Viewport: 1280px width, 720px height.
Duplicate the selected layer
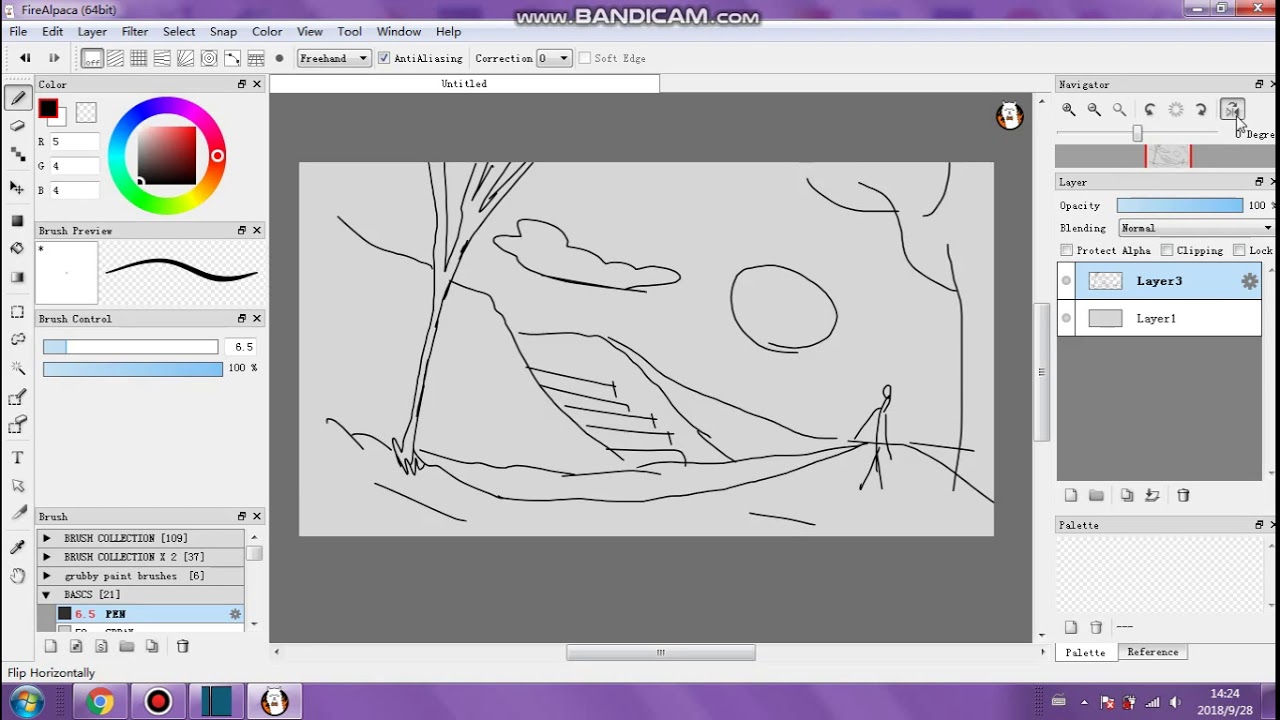(x=1127, y=495)
